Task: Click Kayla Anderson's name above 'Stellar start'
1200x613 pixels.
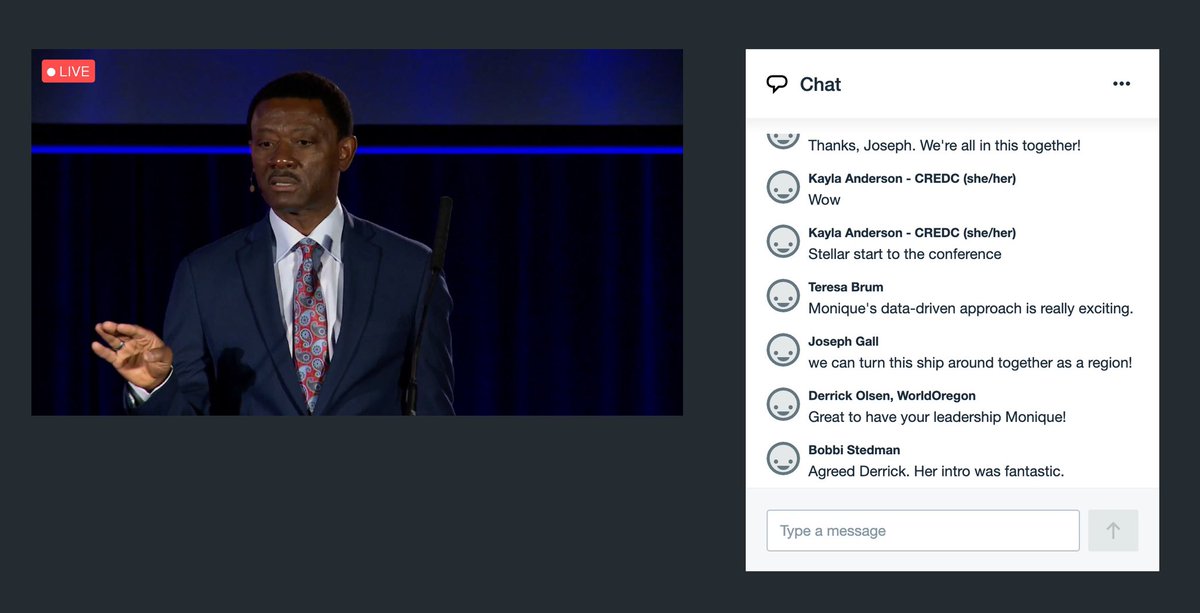Action: (912, 233)
